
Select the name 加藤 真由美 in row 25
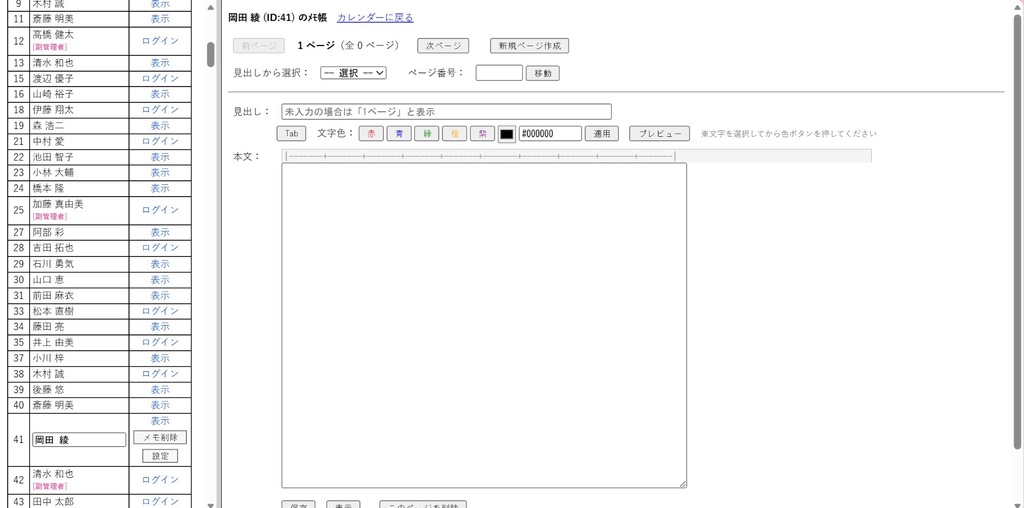58,204
